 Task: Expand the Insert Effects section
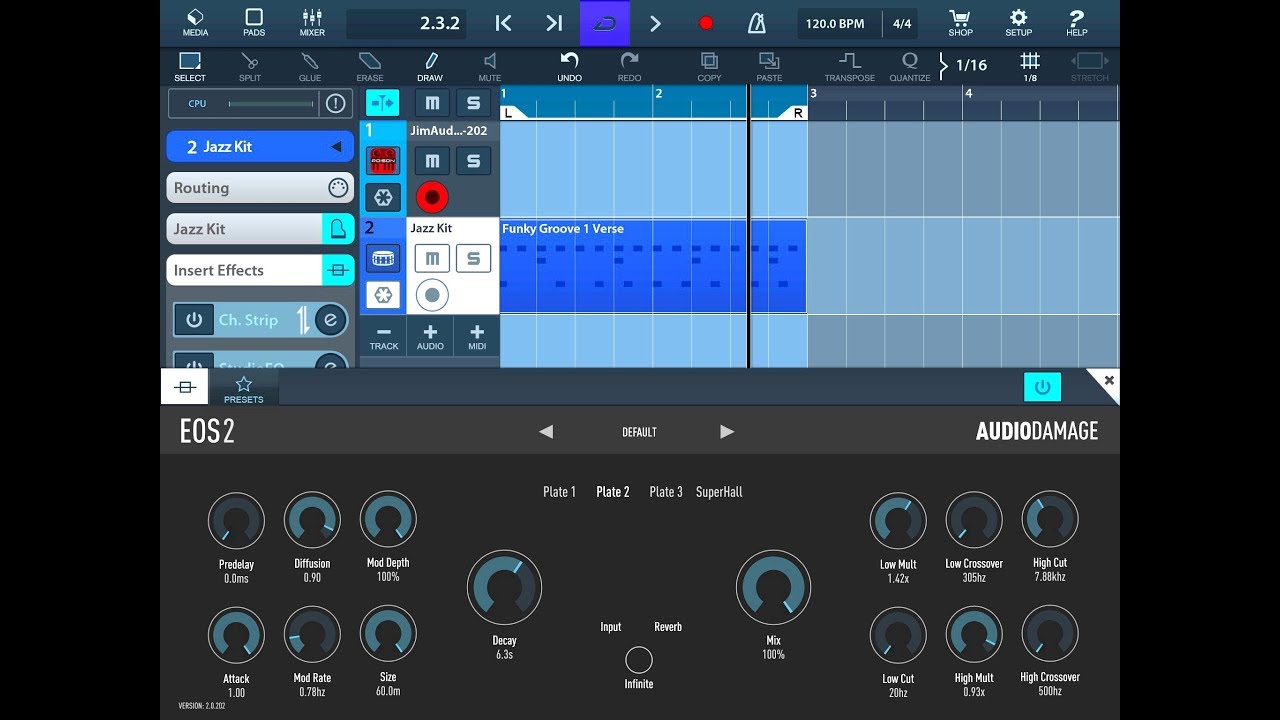(260, 270)
